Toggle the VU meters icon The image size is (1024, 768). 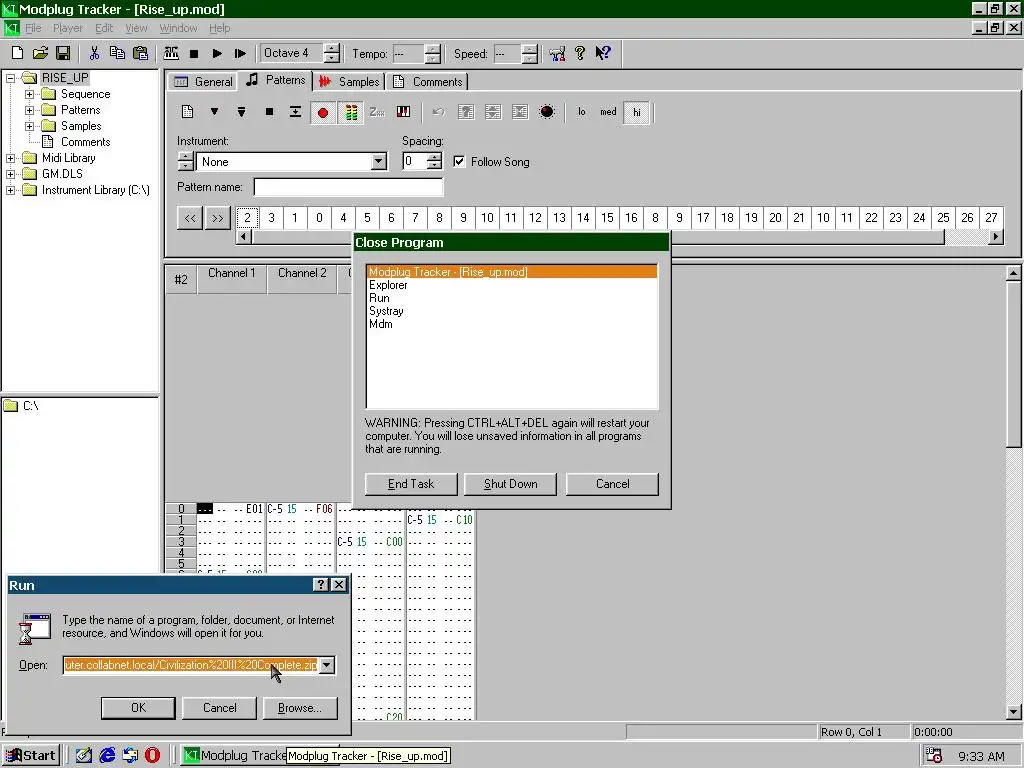point(351,112)
